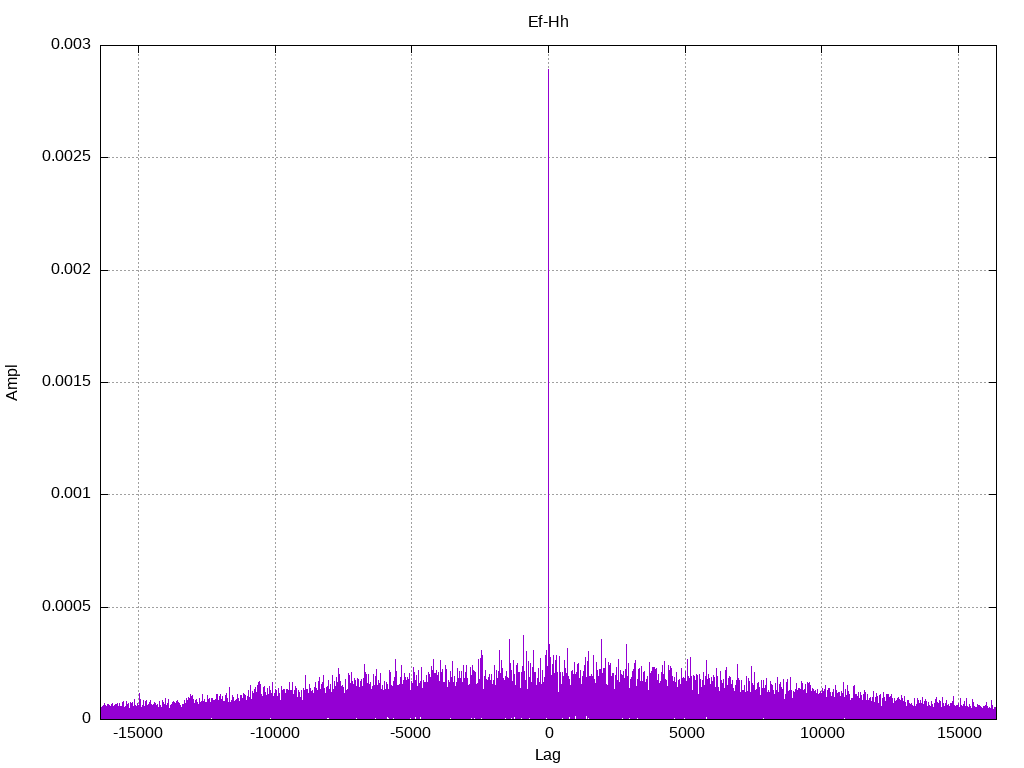Click the 0.0015 y-axis tick label
Screen dimensions: 1024x768
(66, 381)
